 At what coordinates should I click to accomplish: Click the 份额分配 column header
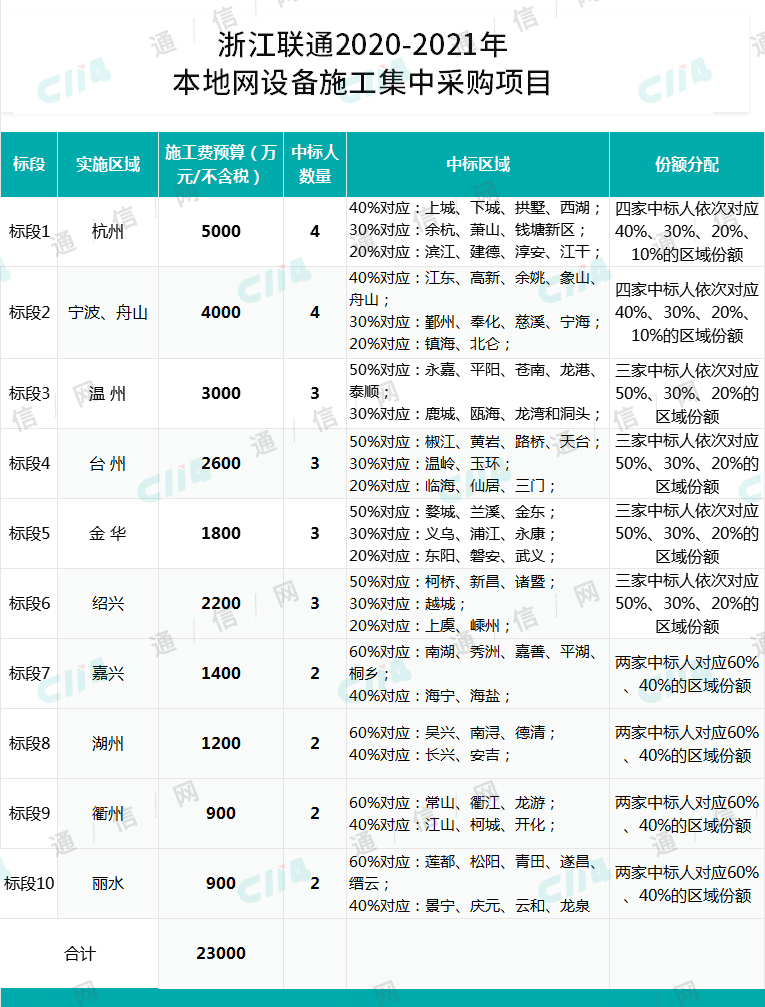687,164
